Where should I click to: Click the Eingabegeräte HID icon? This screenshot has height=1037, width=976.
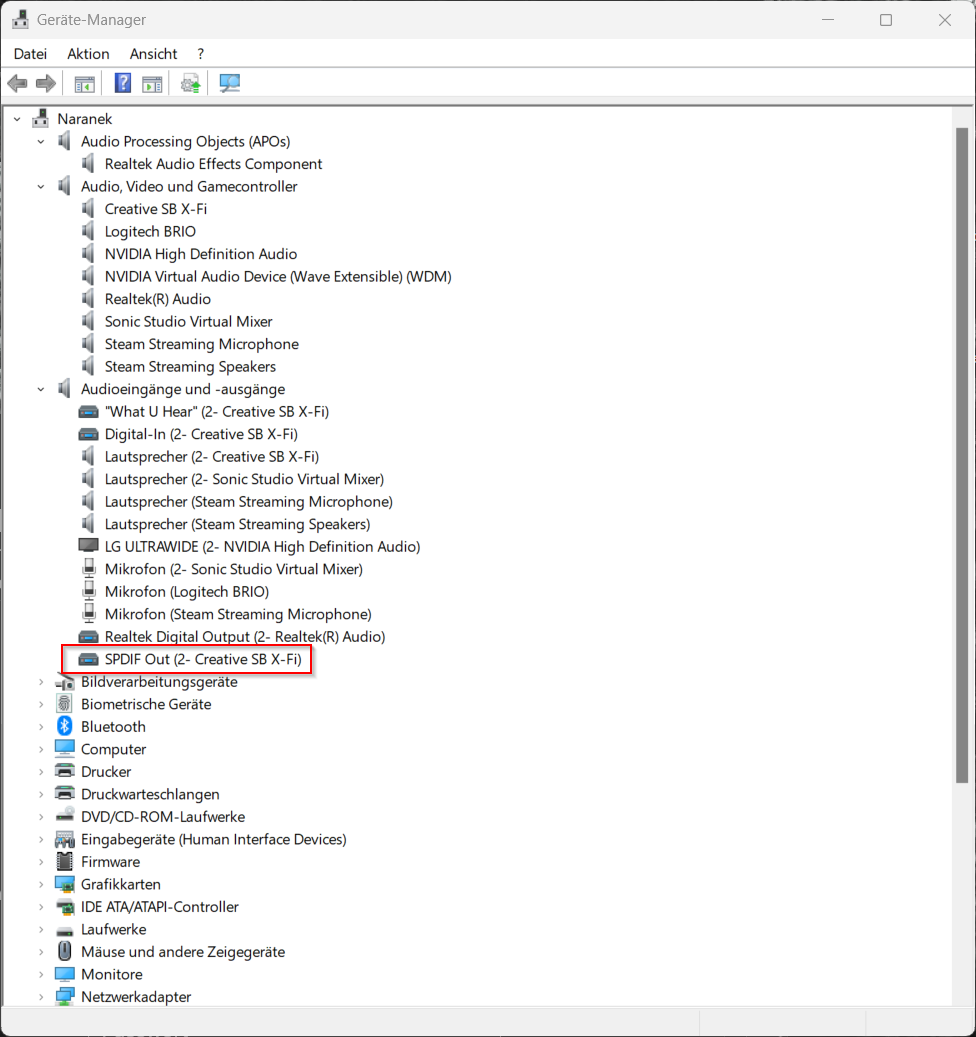click(x=65, y=839)
